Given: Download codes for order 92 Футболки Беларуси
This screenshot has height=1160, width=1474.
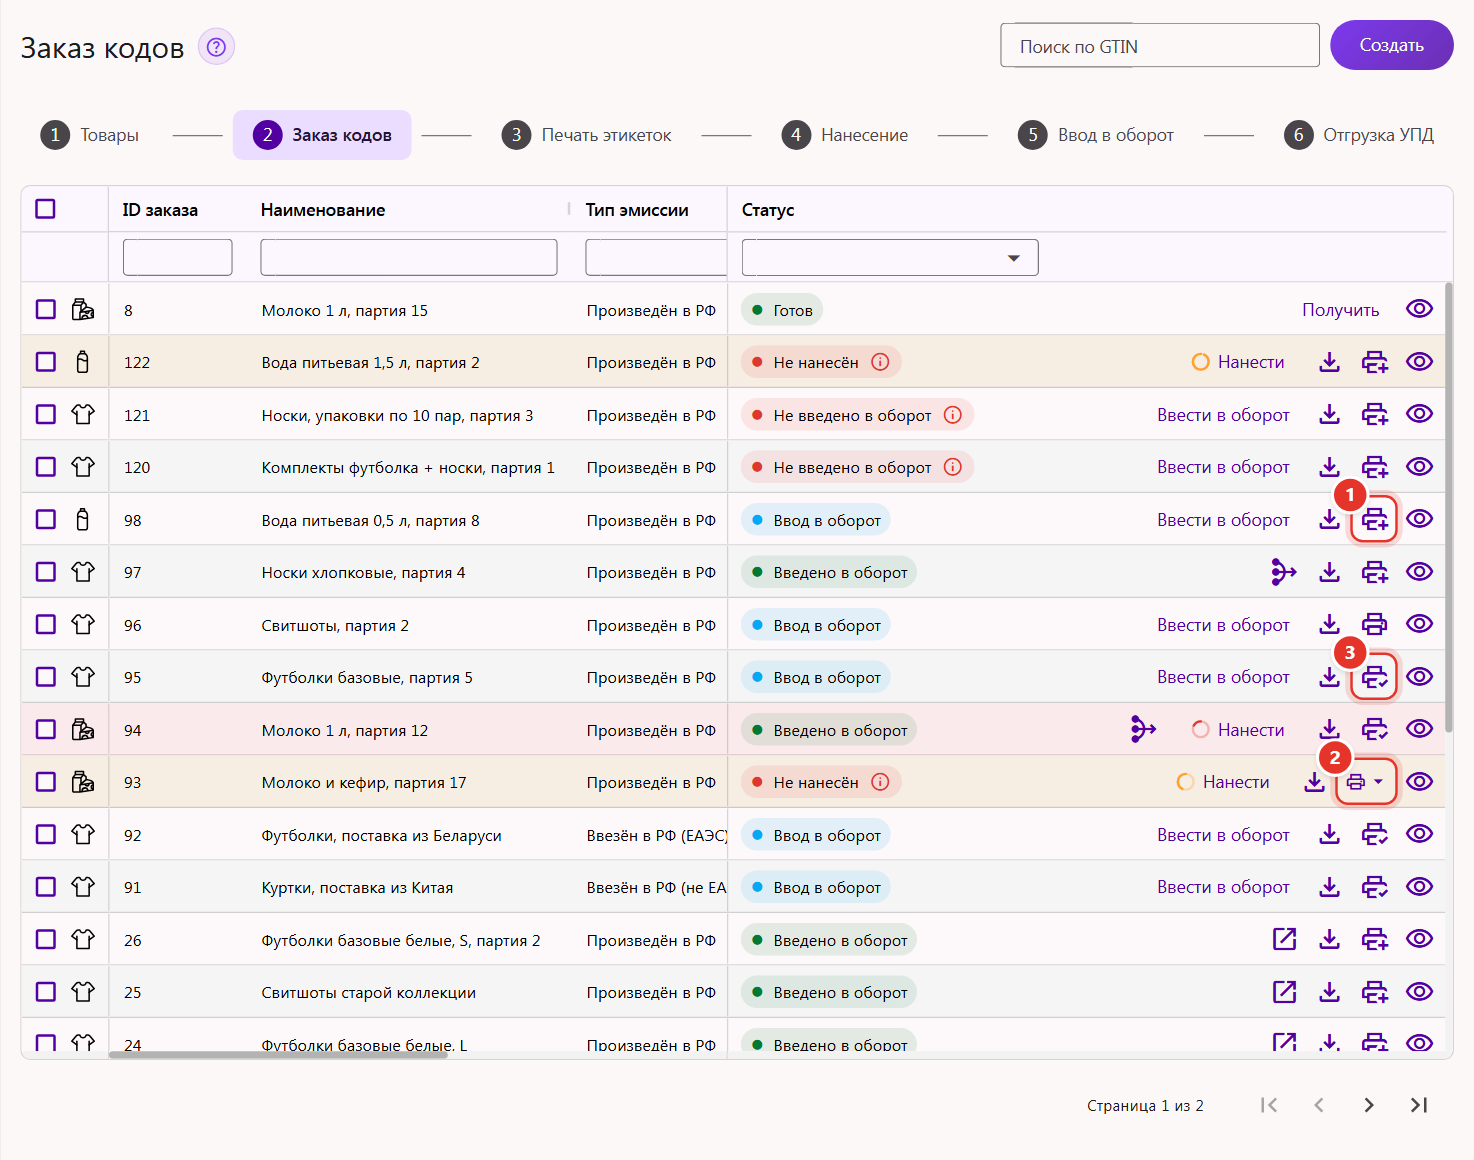Looking at the screenshot, I should pyautogui.click(x=1329, y=834).
